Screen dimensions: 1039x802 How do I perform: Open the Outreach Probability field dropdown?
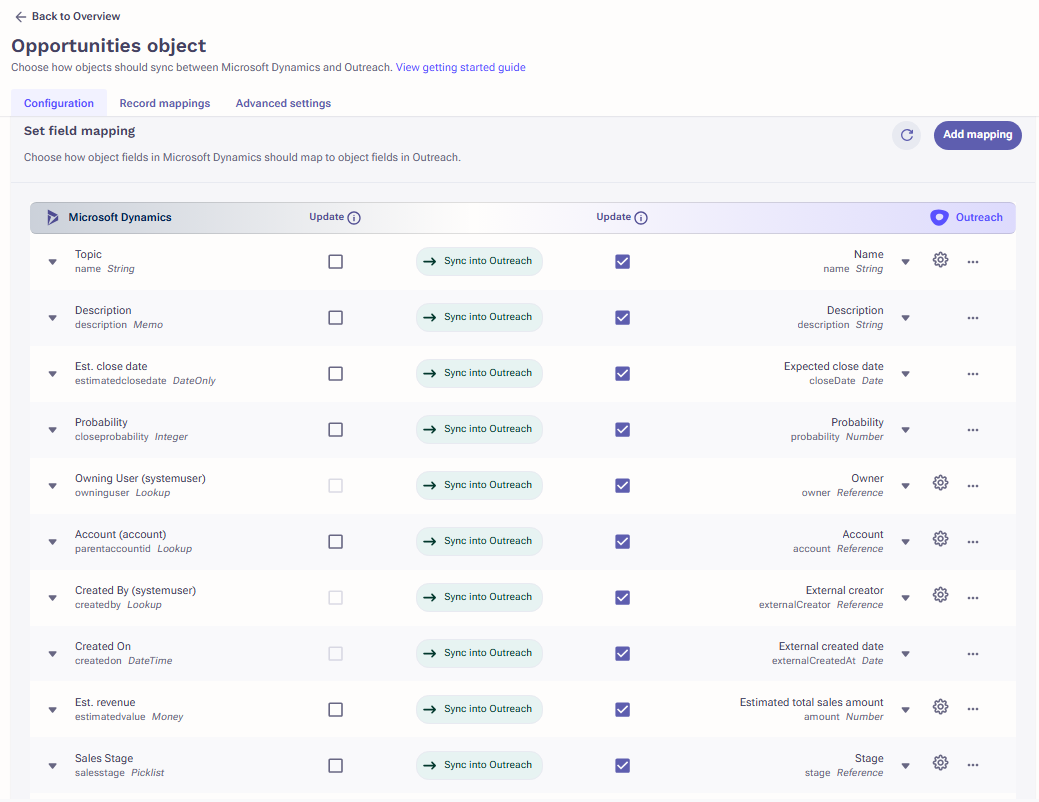(906, 430)
